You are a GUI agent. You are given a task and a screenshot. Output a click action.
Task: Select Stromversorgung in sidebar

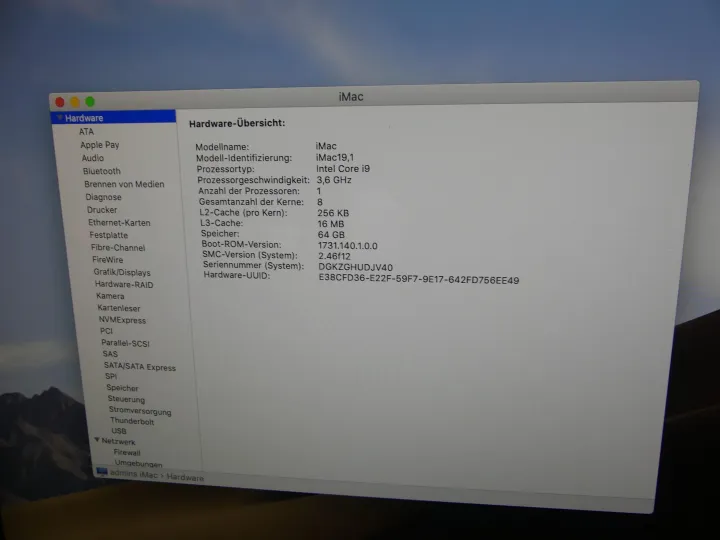pyautogui.click(x=140, y=411)
